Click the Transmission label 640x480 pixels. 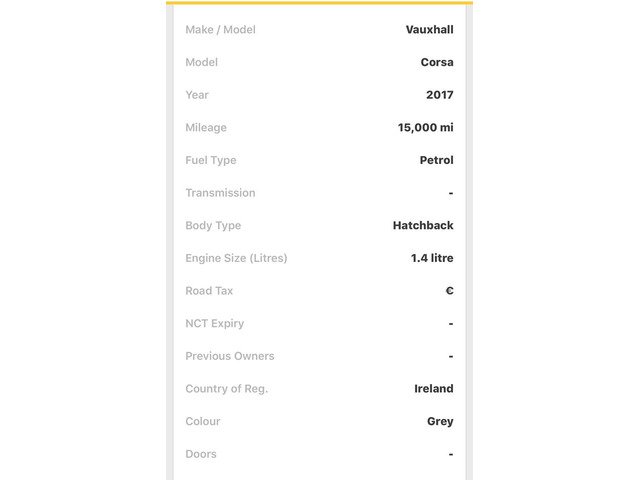[x=220, y=193]
